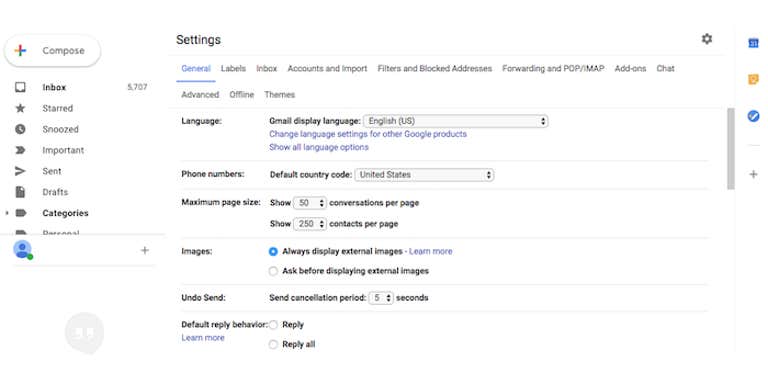Open the Default country code dropdown
This screenshot has height=384, width=768.
[x=424, y=174]
